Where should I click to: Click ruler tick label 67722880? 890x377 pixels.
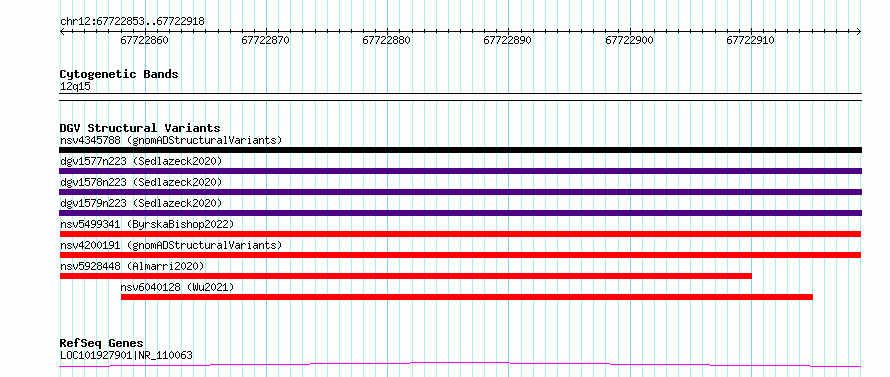387,40
